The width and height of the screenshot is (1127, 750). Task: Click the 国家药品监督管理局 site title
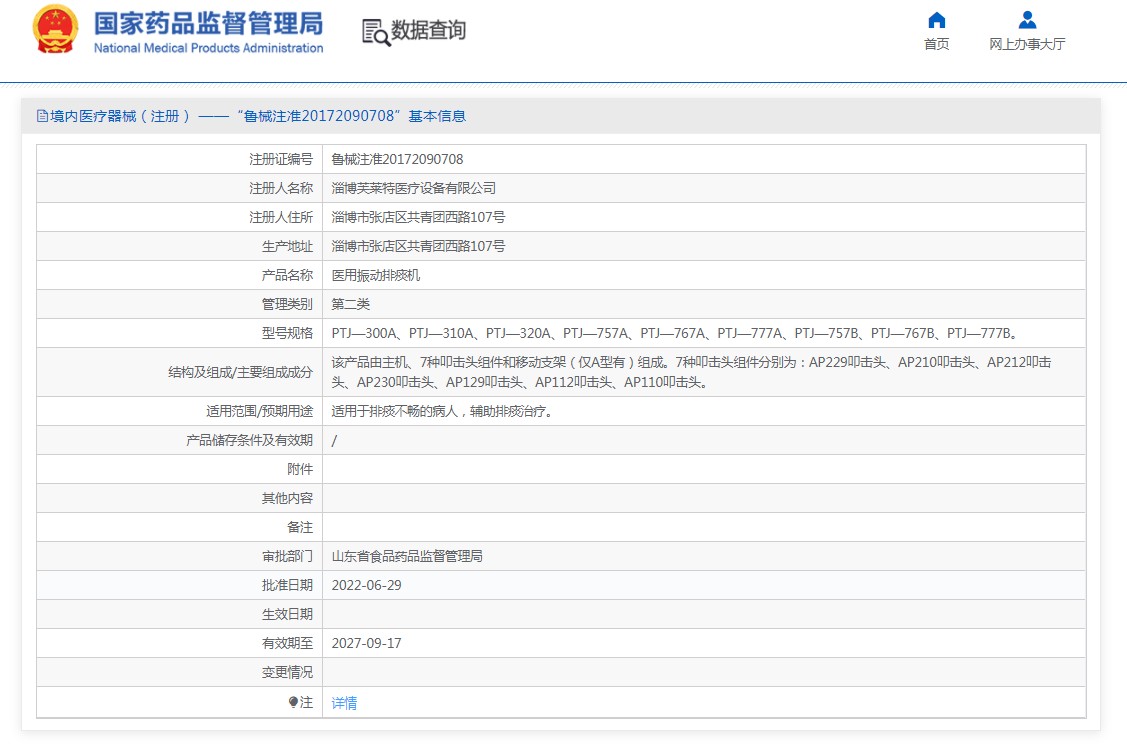coord(208,24)
